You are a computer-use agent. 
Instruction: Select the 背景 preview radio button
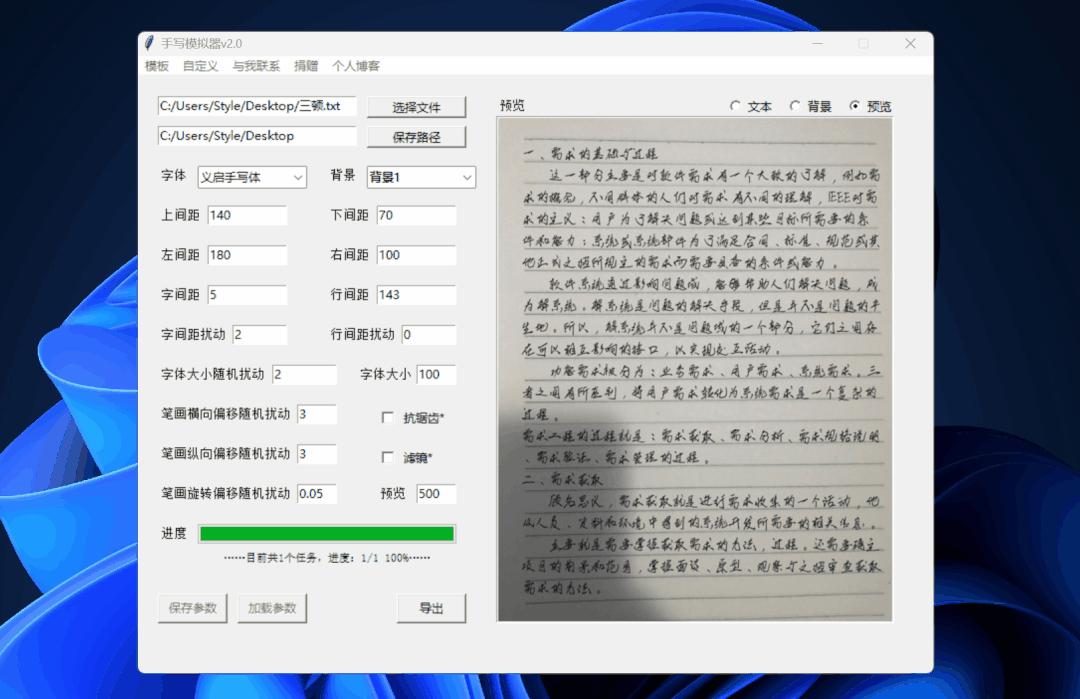click(796, 106)
